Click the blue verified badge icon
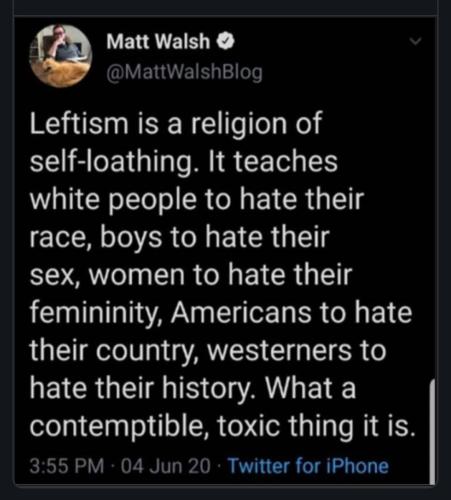Image resolution: width=451 pixels, height=500 pixels. [226, 41]
